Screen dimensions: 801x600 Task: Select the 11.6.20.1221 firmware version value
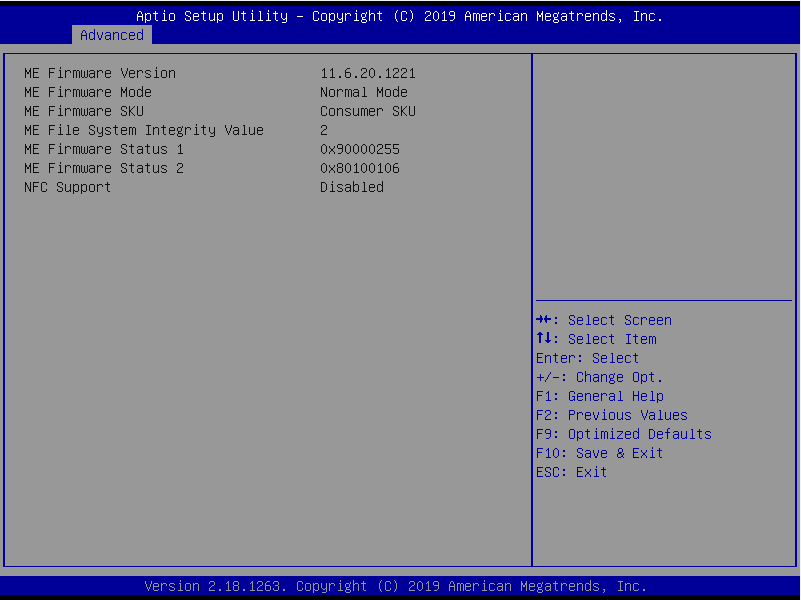point(368,73)
